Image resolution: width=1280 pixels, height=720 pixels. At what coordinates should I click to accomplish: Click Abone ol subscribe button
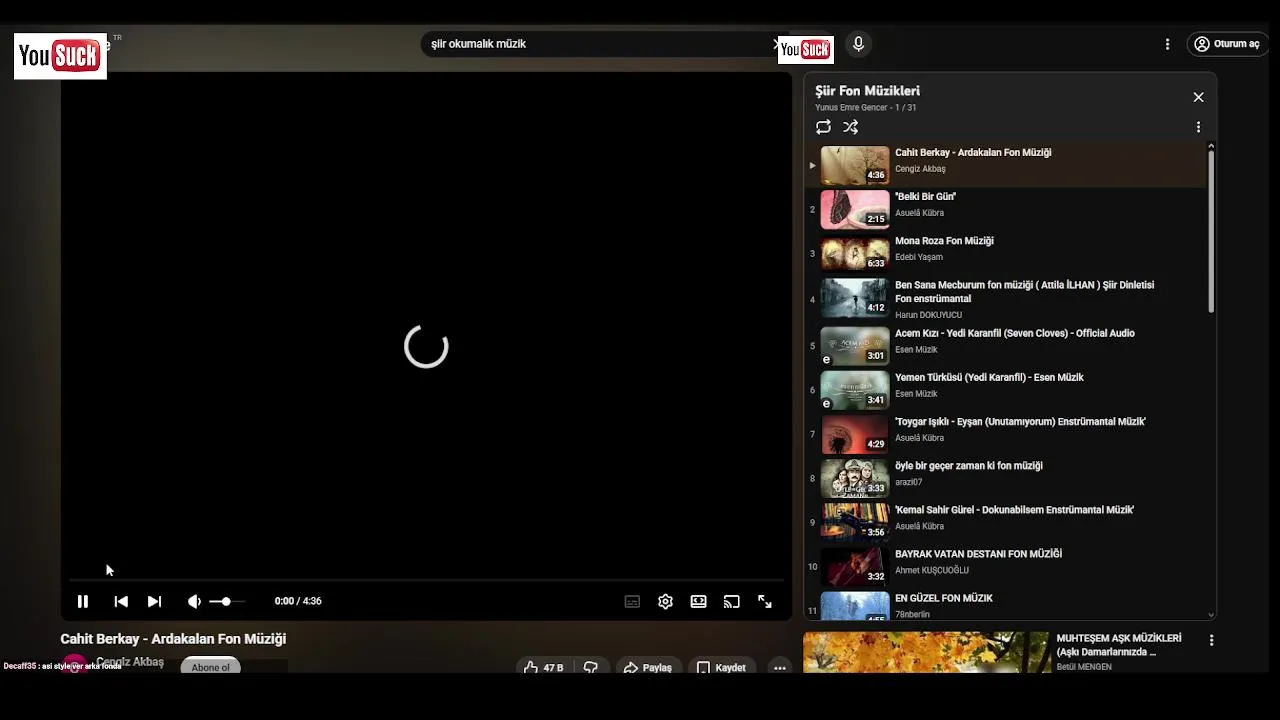211,666
